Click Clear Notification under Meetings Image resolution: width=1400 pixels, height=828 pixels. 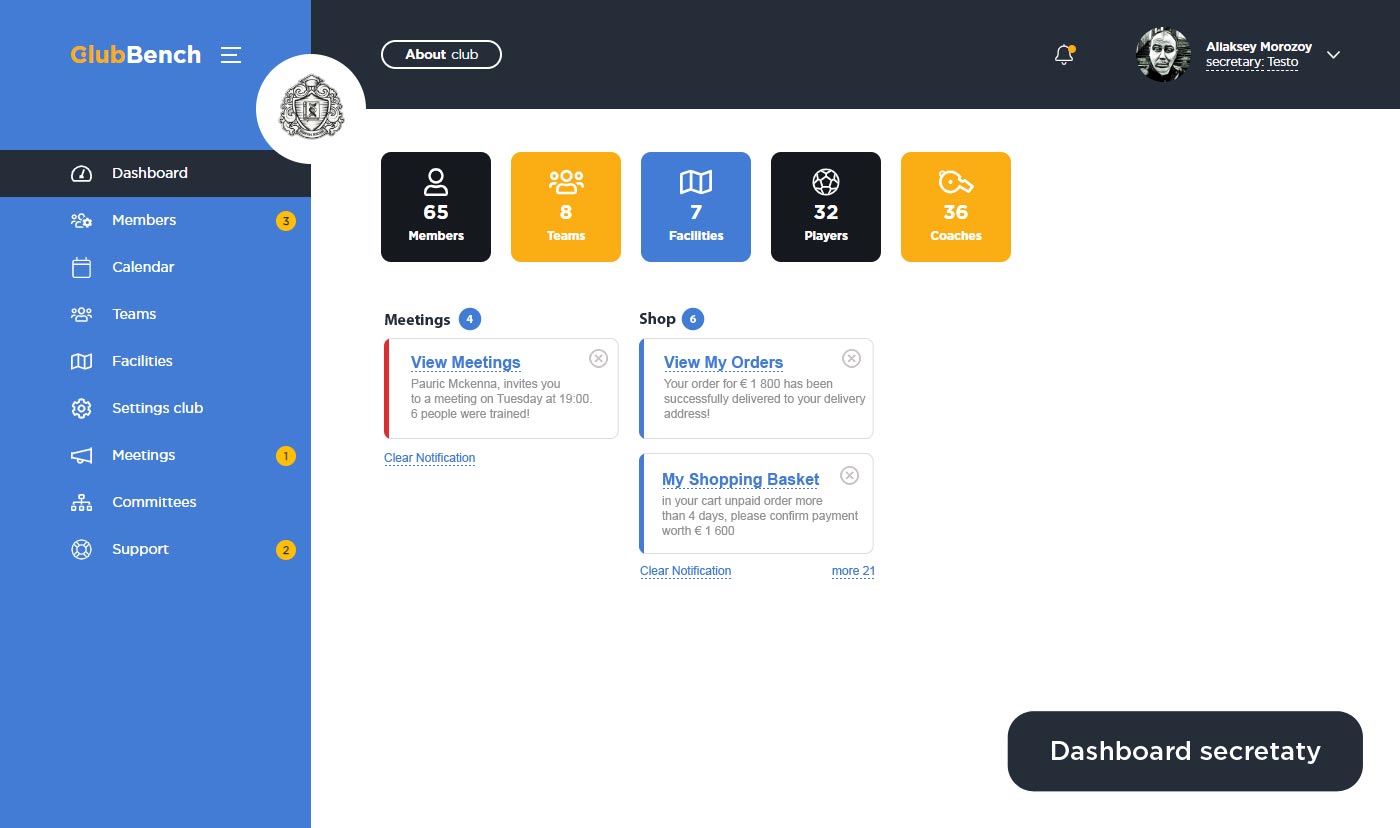(x=429, y=458)
